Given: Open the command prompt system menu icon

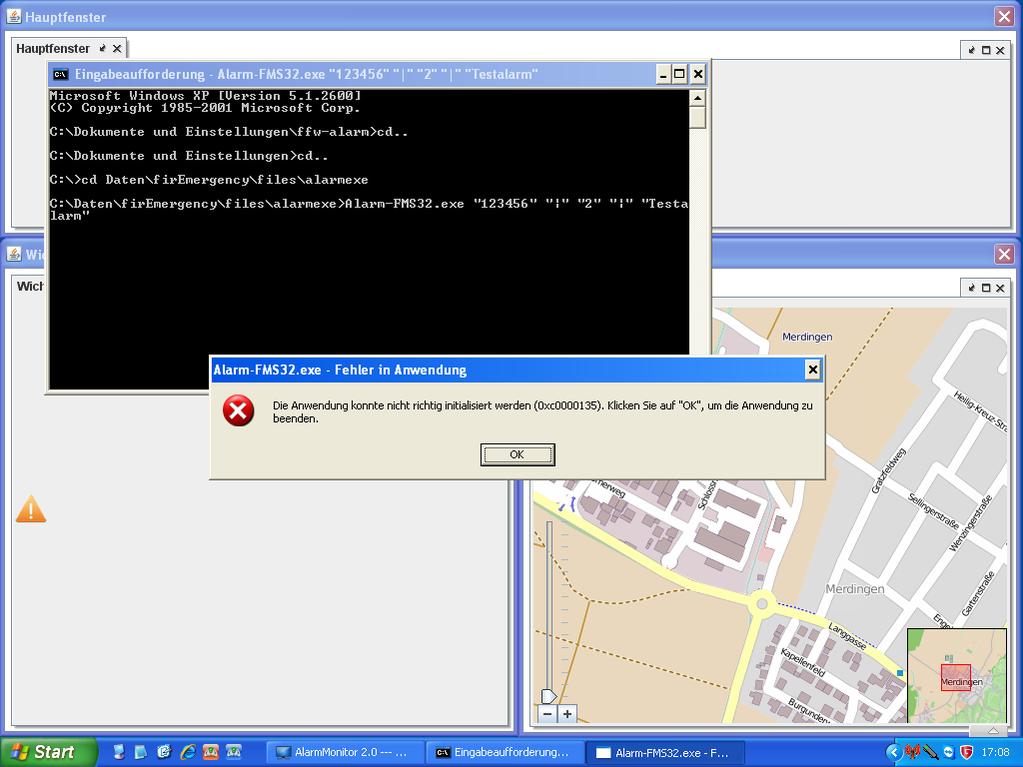Looking at the screenshot, I should point(60,74).
